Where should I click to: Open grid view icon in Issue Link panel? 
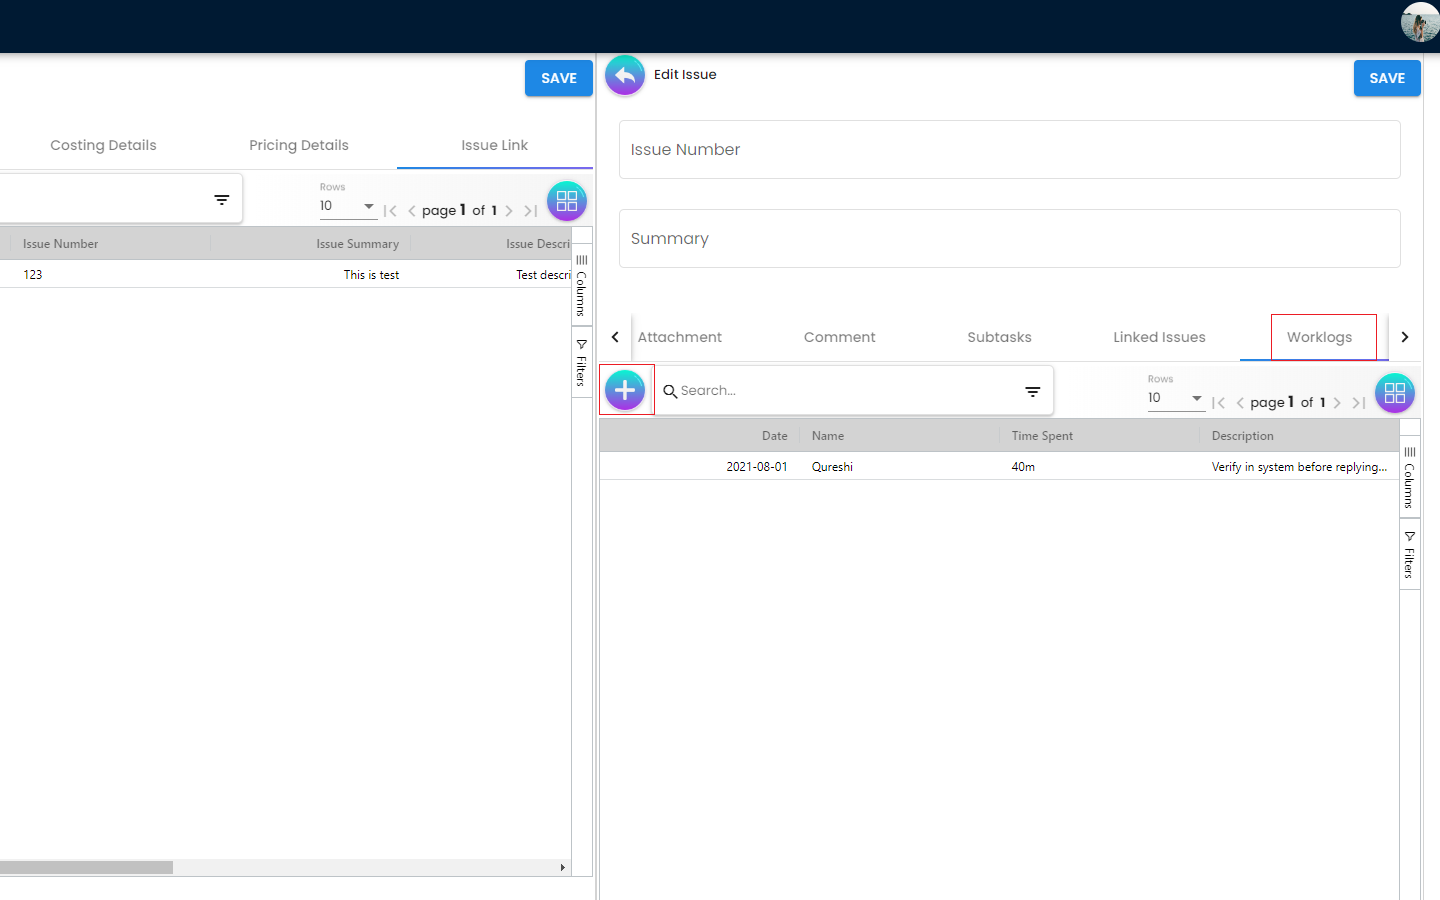point(566,201)
